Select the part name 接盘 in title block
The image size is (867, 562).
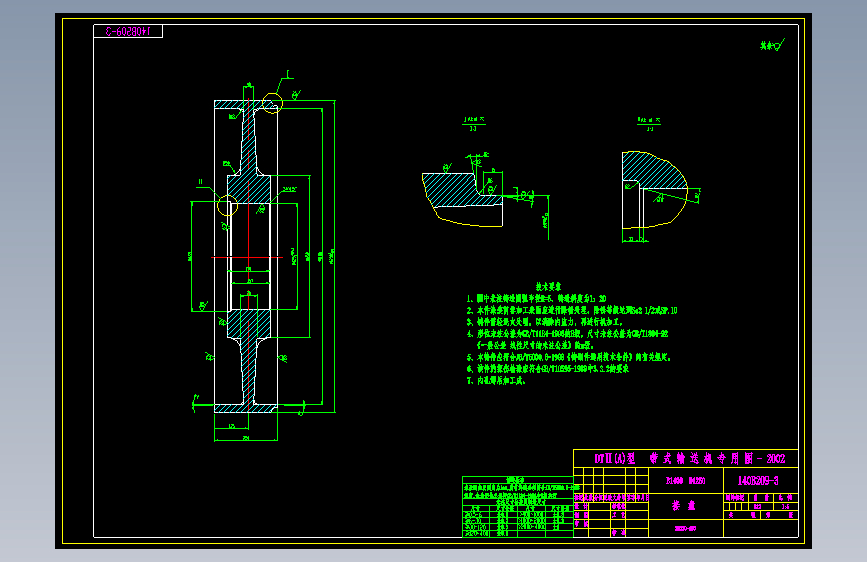[x=684, y=506]
